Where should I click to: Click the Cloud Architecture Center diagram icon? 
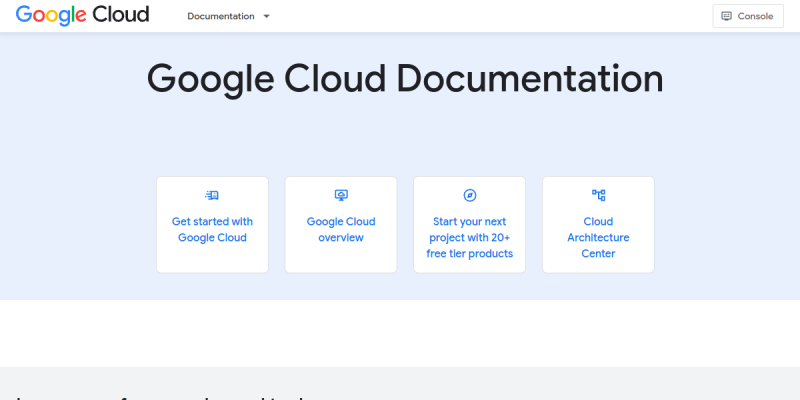click(x=598, y=195)
